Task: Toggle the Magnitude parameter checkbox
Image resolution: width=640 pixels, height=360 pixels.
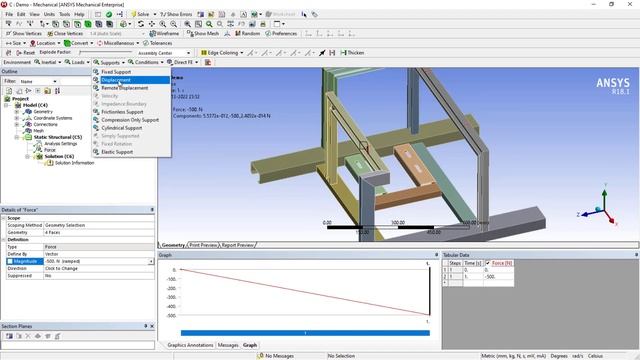Action: point(10,261)
